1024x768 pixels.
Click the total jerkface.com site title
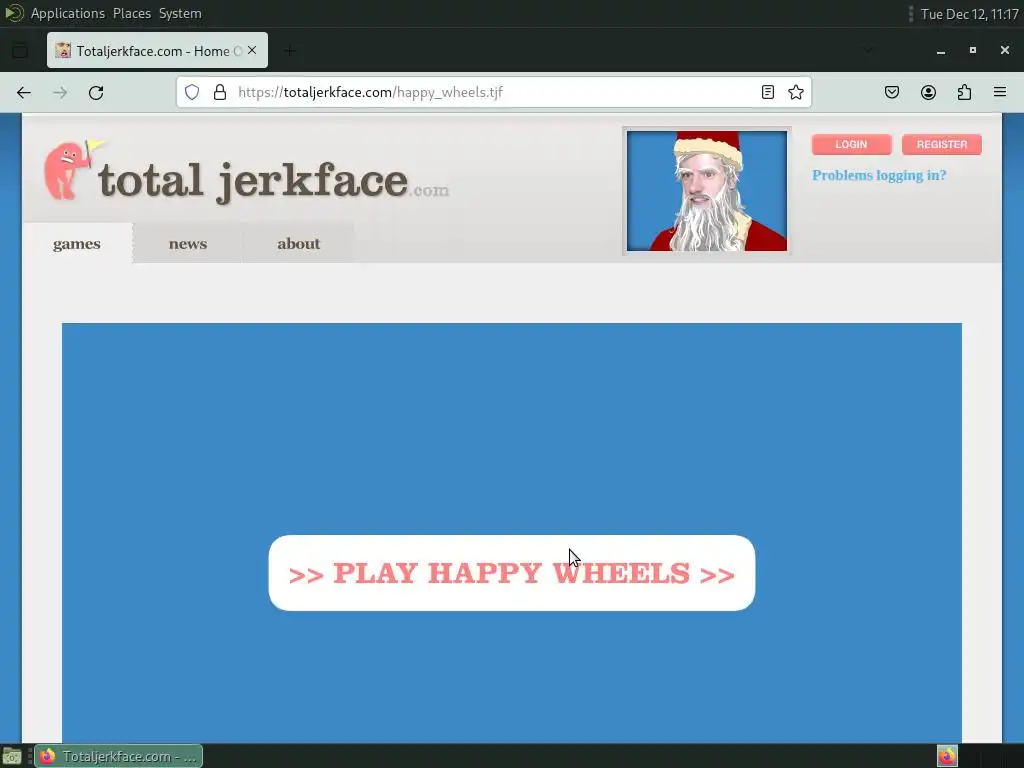click(273, 181)
